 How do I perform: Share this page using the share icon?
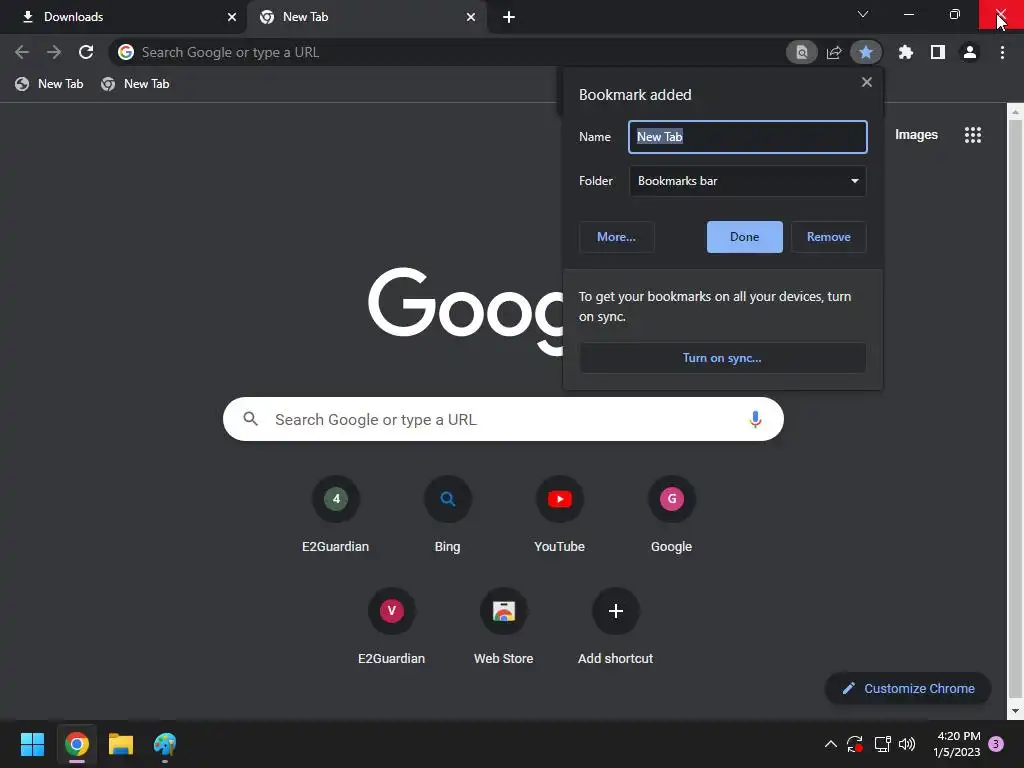(x=834, y=52)
